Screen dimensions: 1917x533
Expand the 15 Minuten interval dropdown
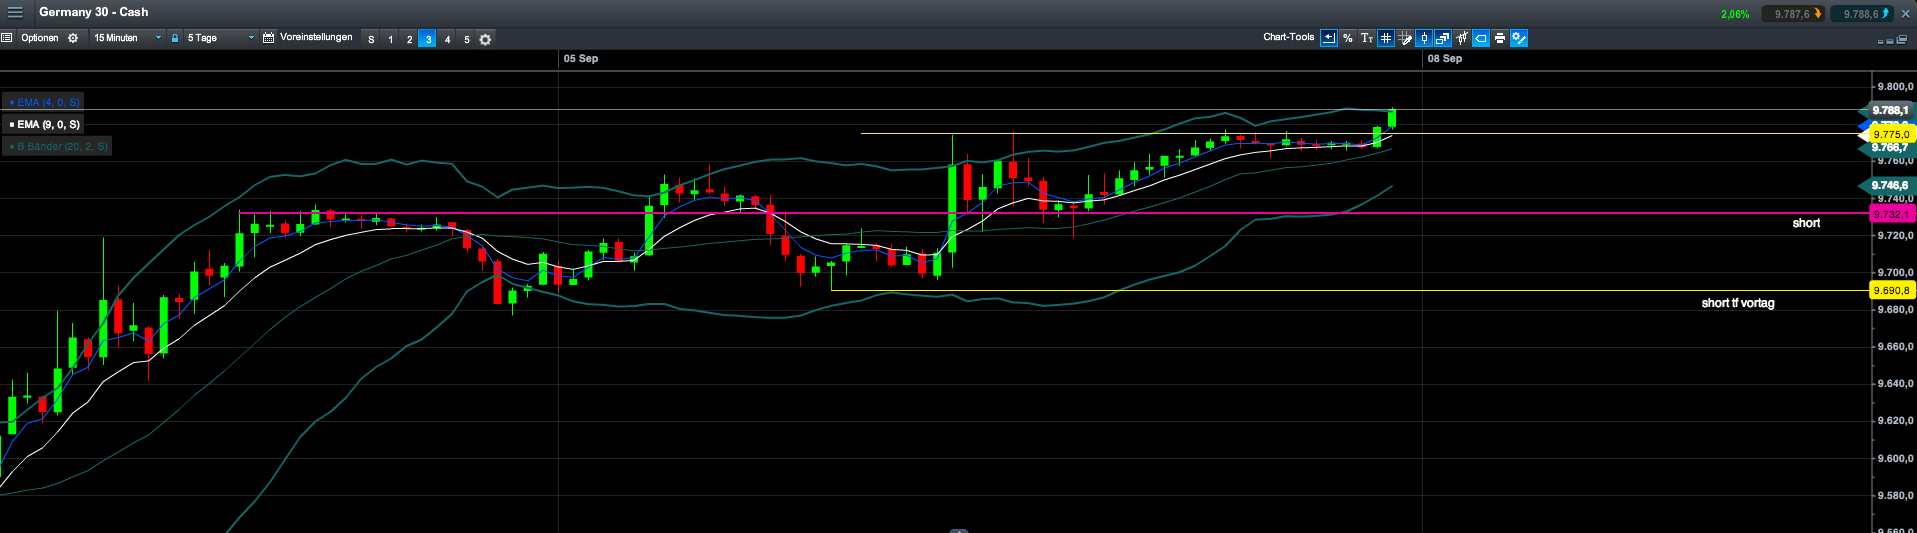127,38
